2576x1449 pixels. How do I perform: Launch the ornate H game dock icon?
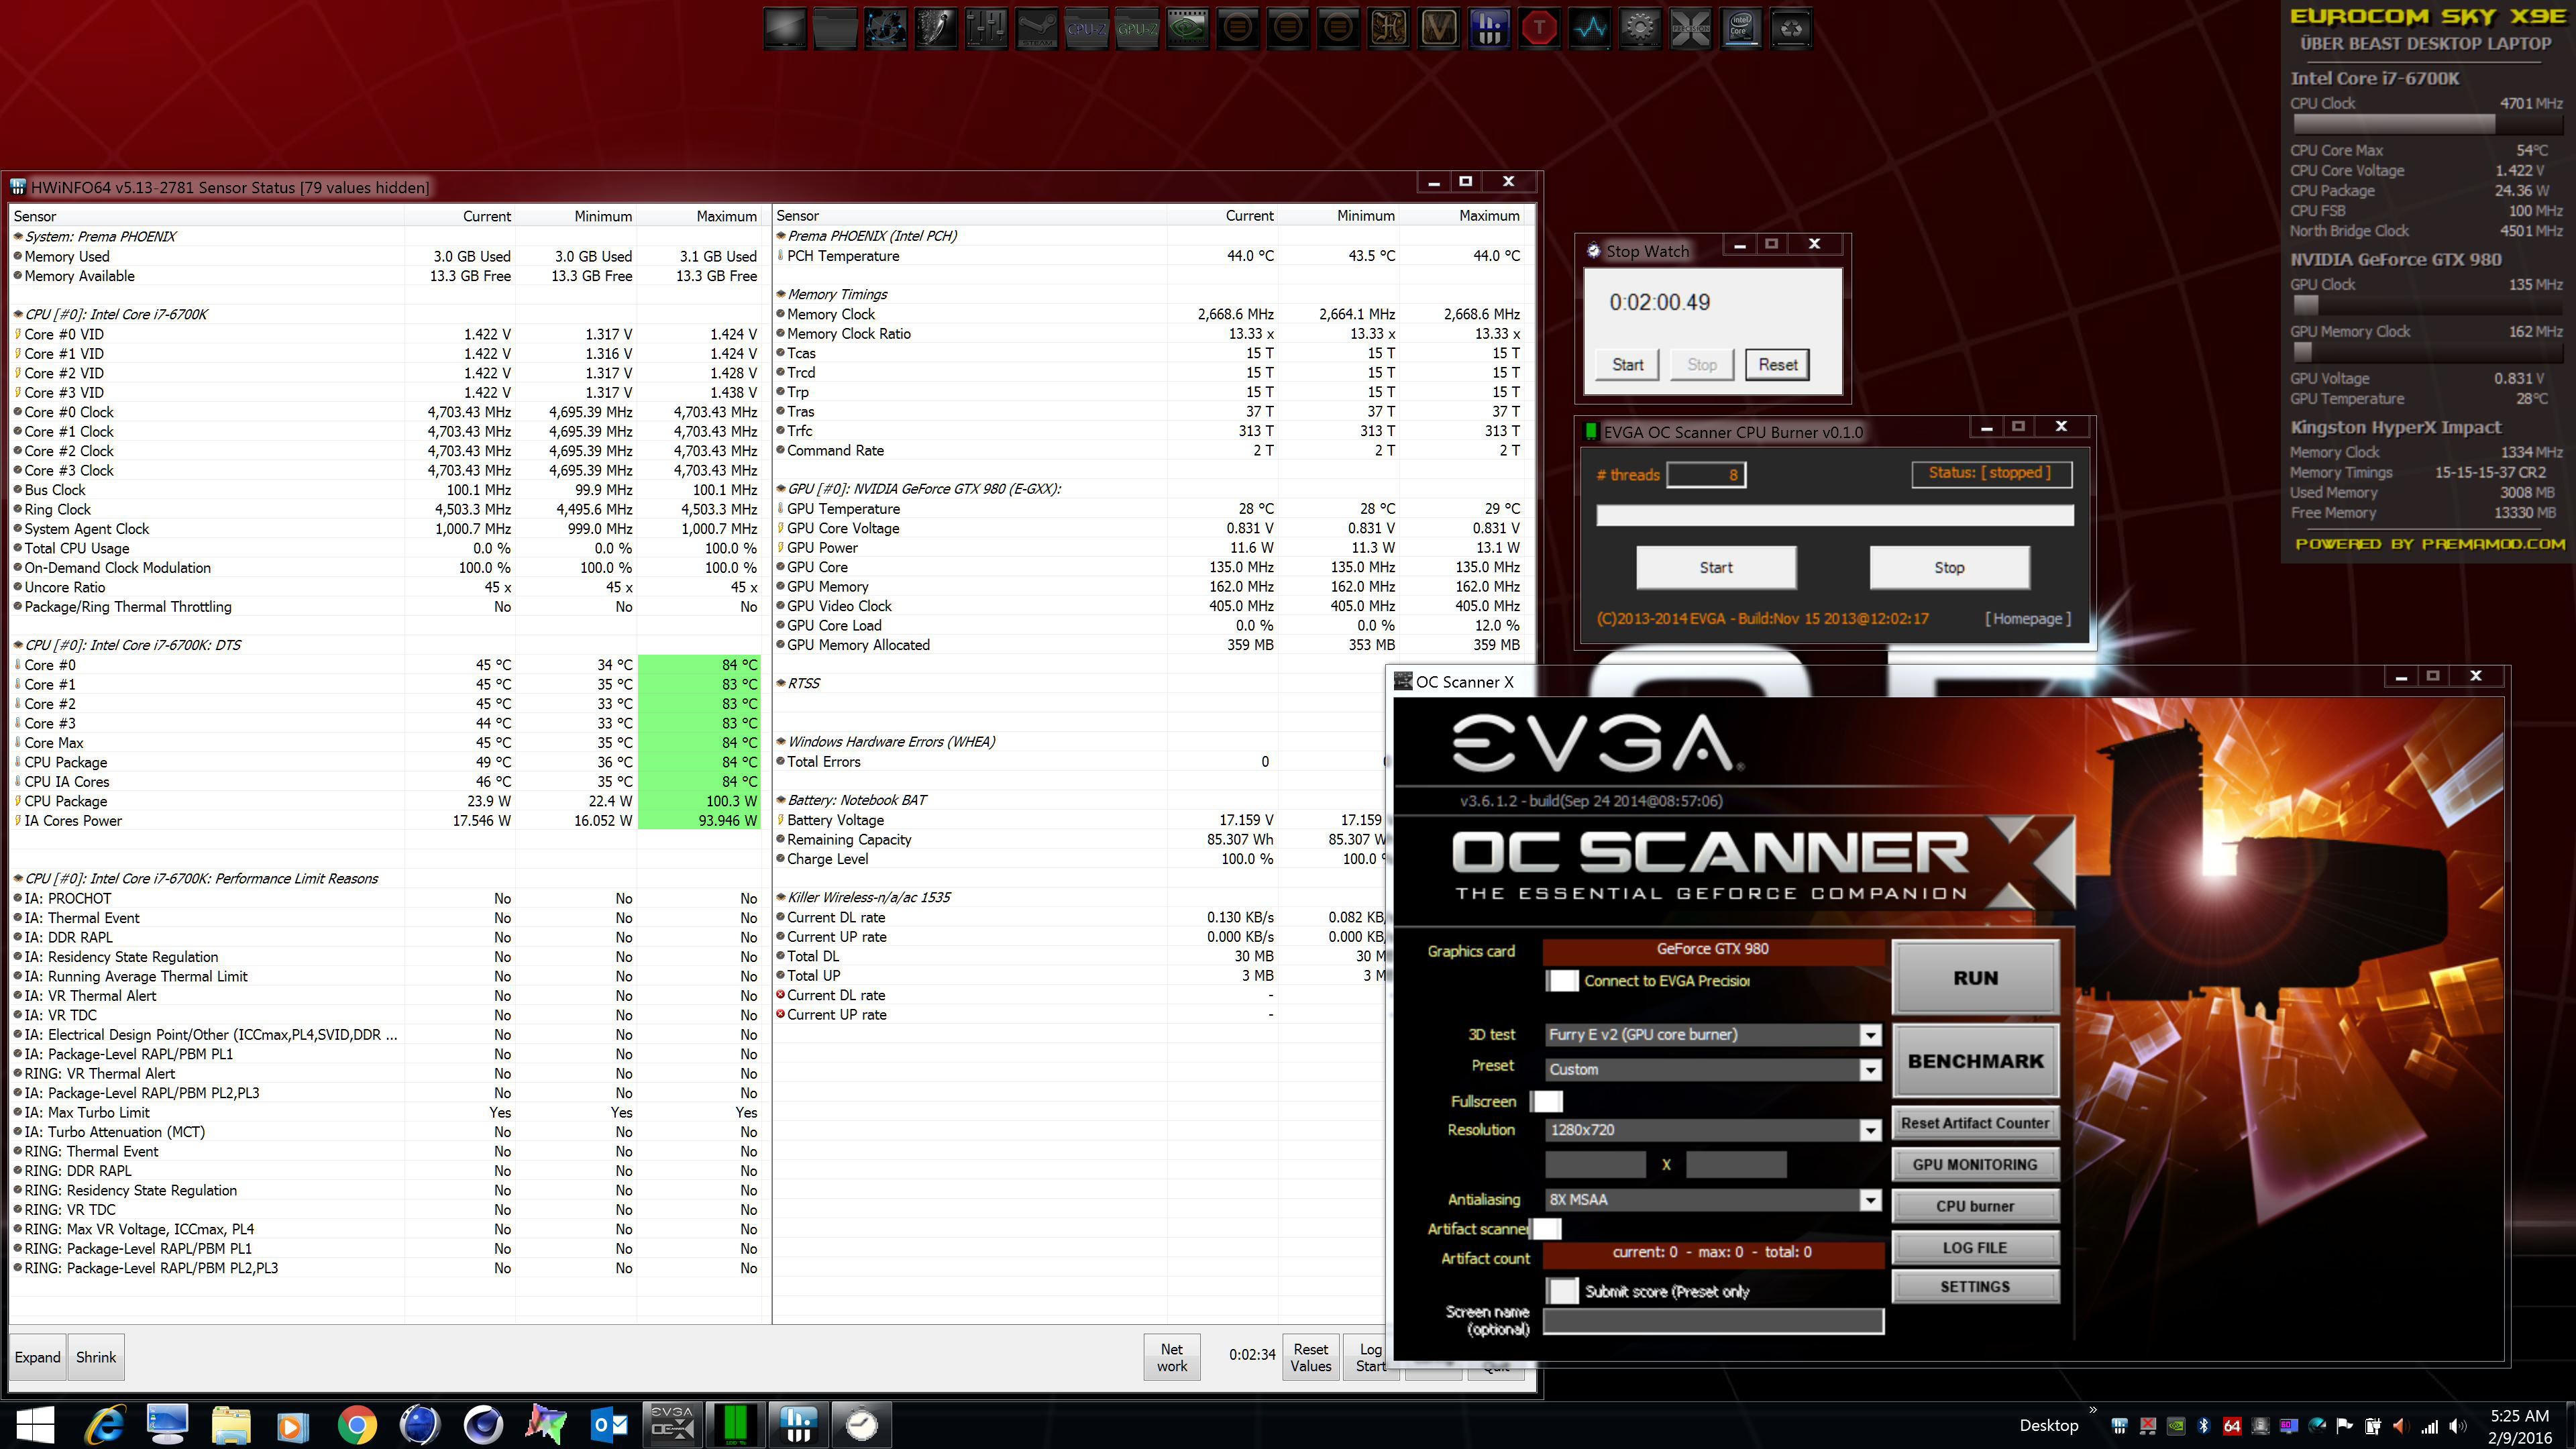(1388, 28)
